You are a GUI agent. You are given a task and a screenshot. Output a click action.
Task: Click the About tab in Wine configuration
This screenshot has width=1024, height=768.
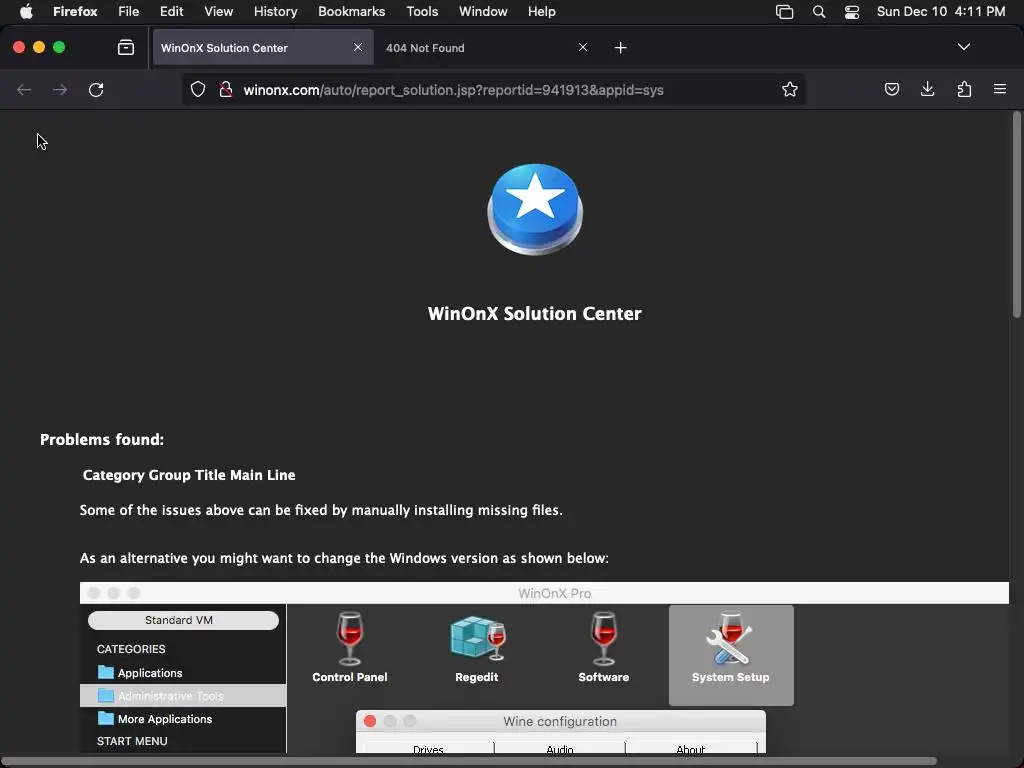coord(691,748)
